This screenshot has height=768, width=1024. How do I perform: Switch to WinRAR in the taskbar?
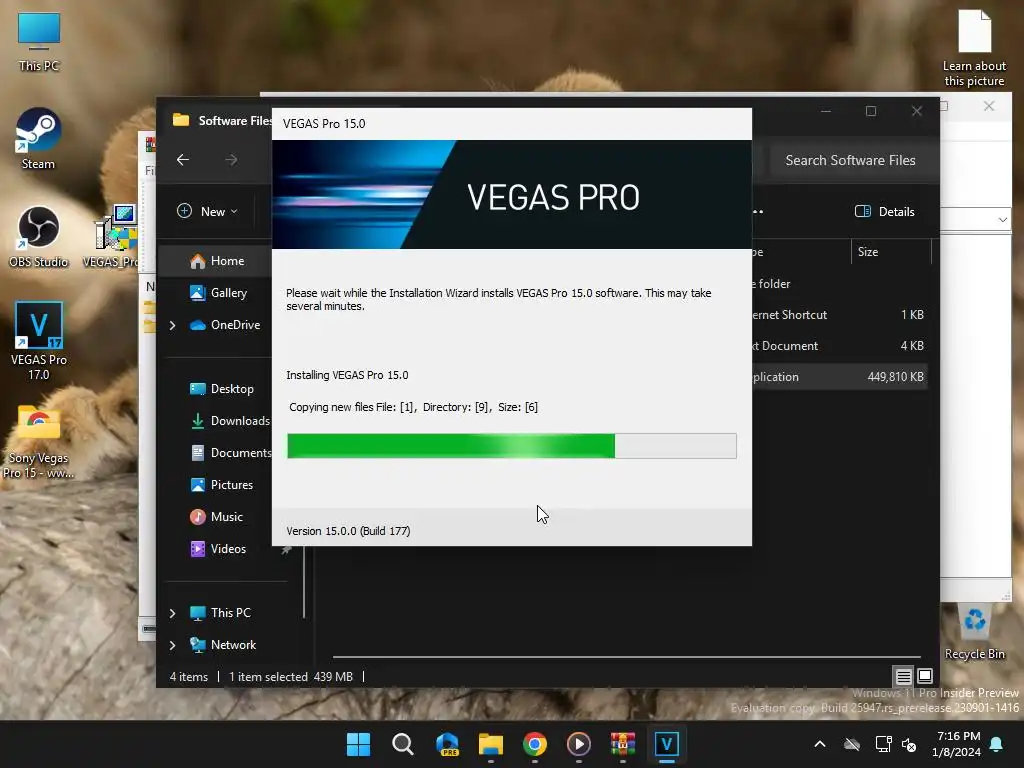click(622, 744)
